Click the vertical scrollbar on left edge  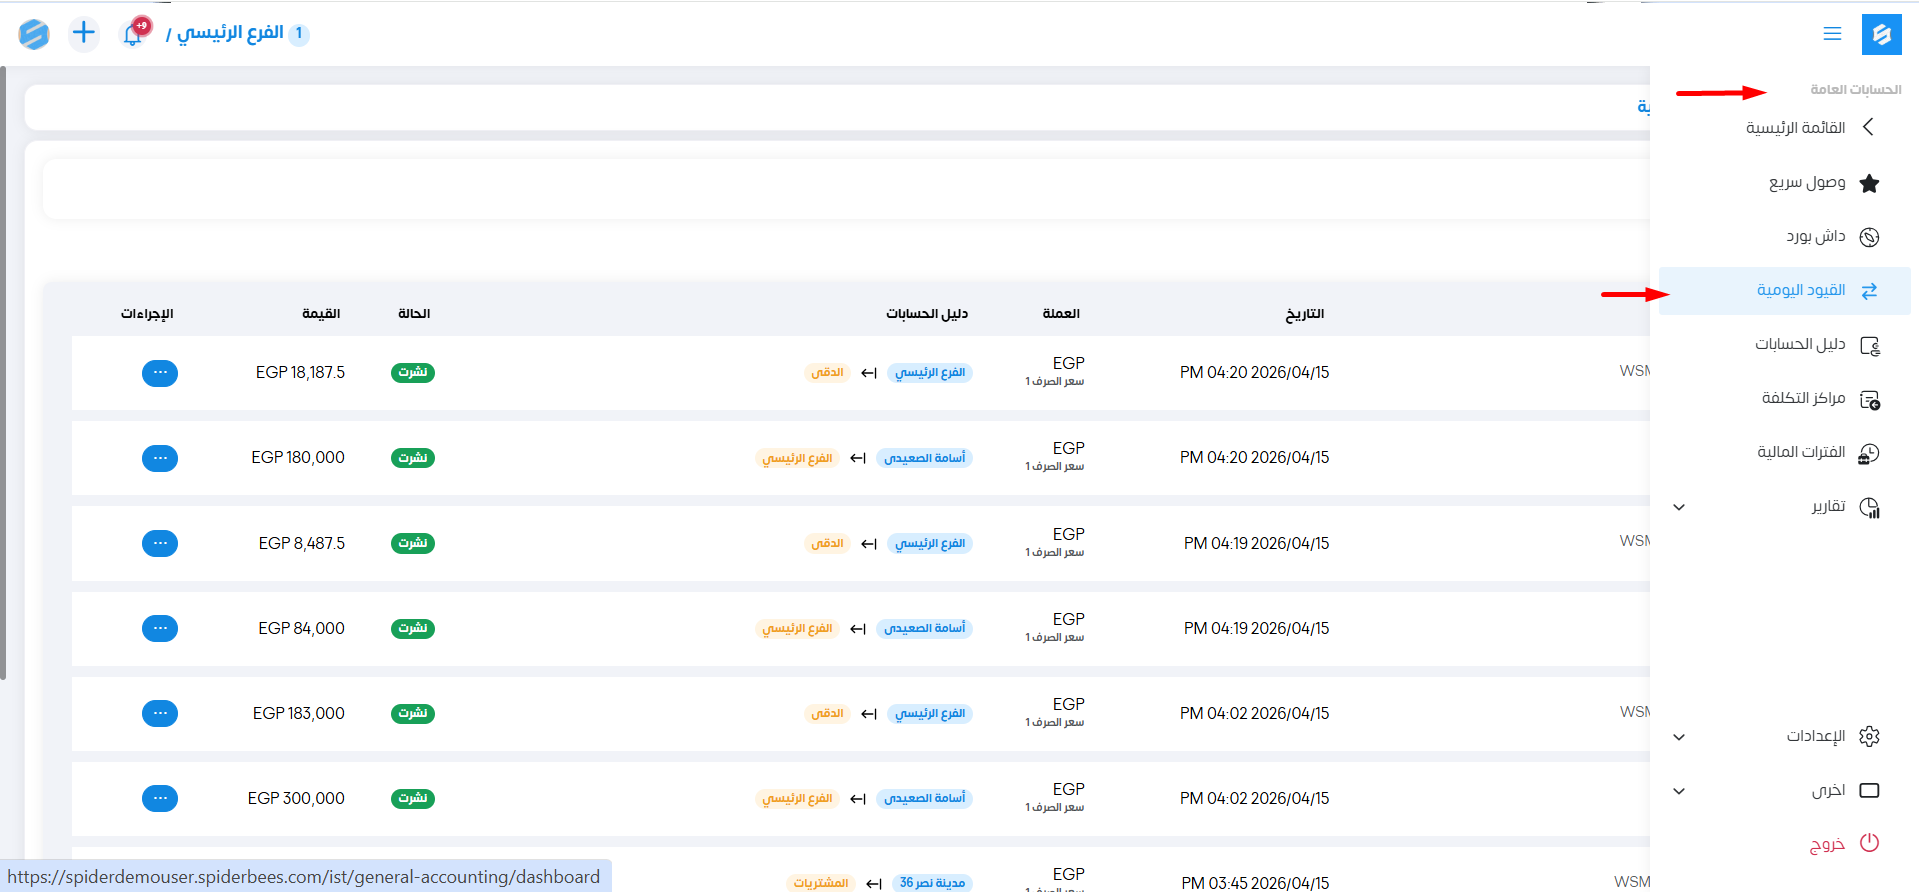point(4,370)
